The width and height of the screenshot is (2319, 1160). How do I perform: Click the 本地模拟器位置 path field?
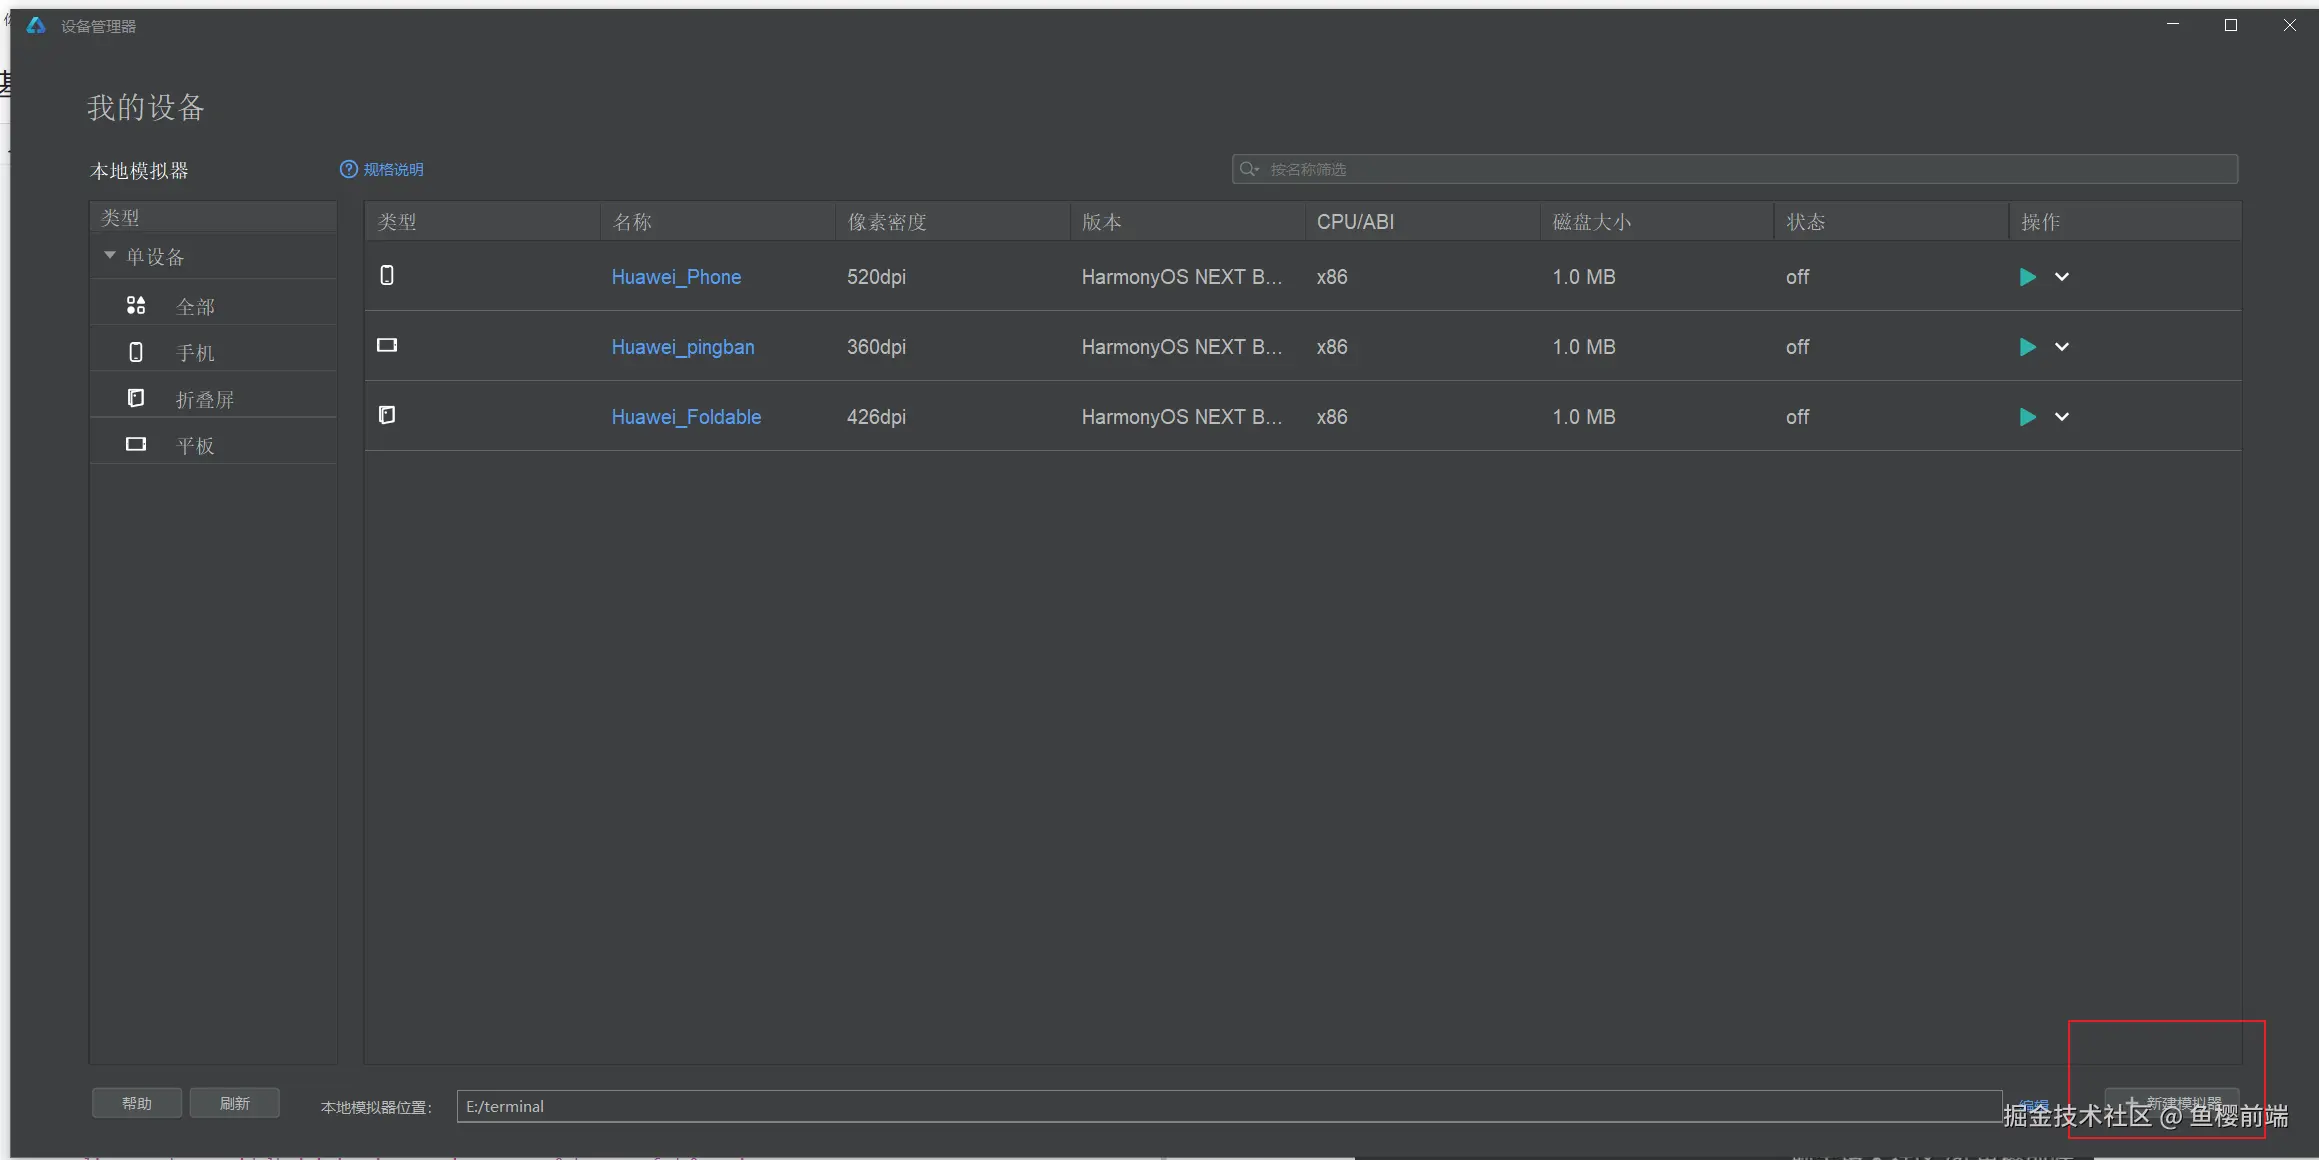click(1228, 1106)
